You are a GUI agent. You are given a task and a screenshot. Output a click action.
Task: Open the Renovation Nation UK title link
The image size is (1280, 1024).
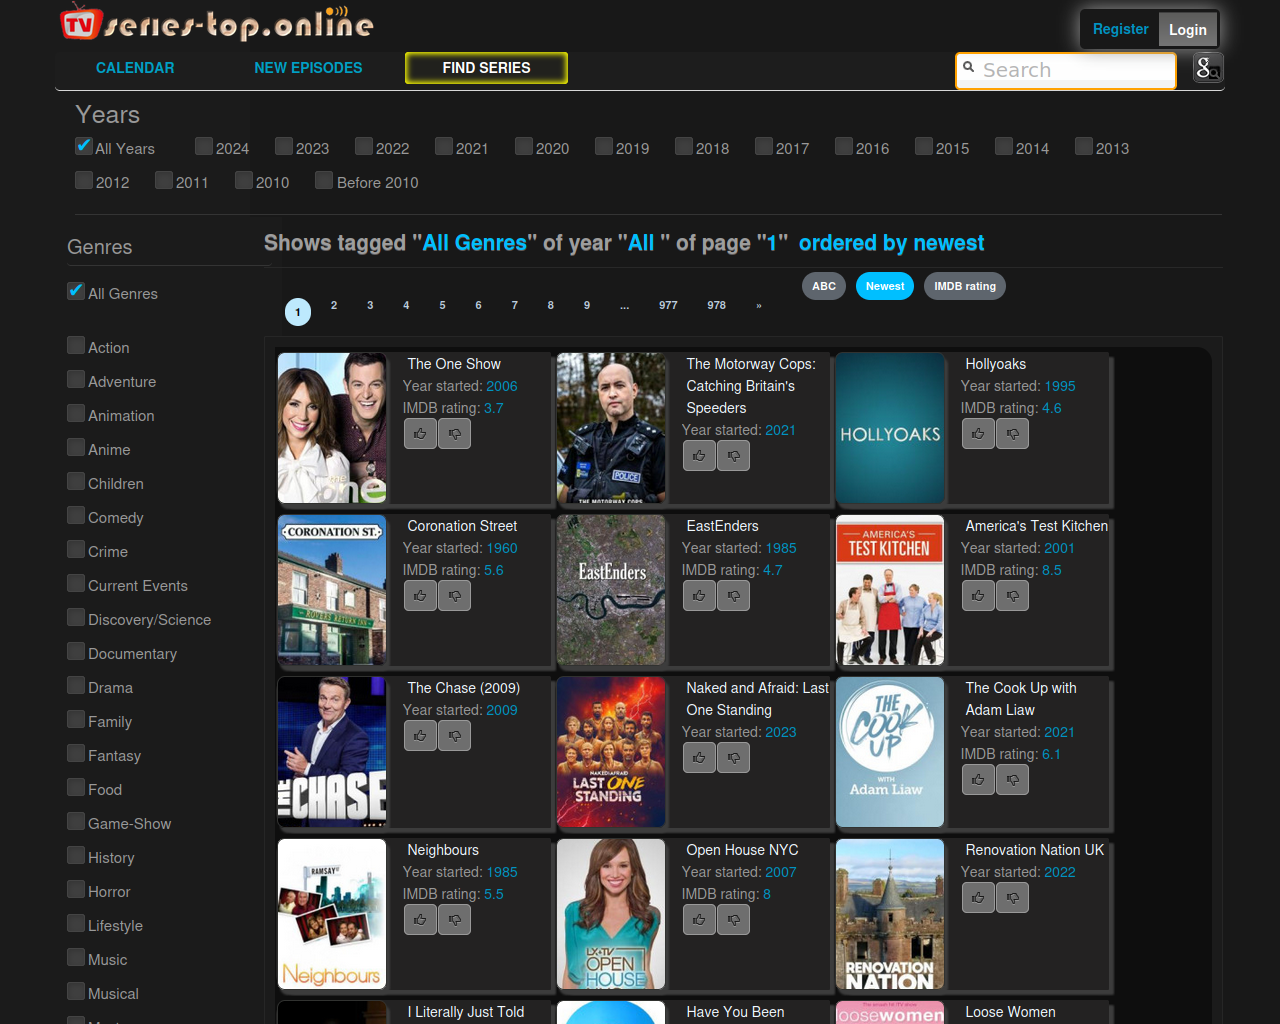pos(1035,850)
